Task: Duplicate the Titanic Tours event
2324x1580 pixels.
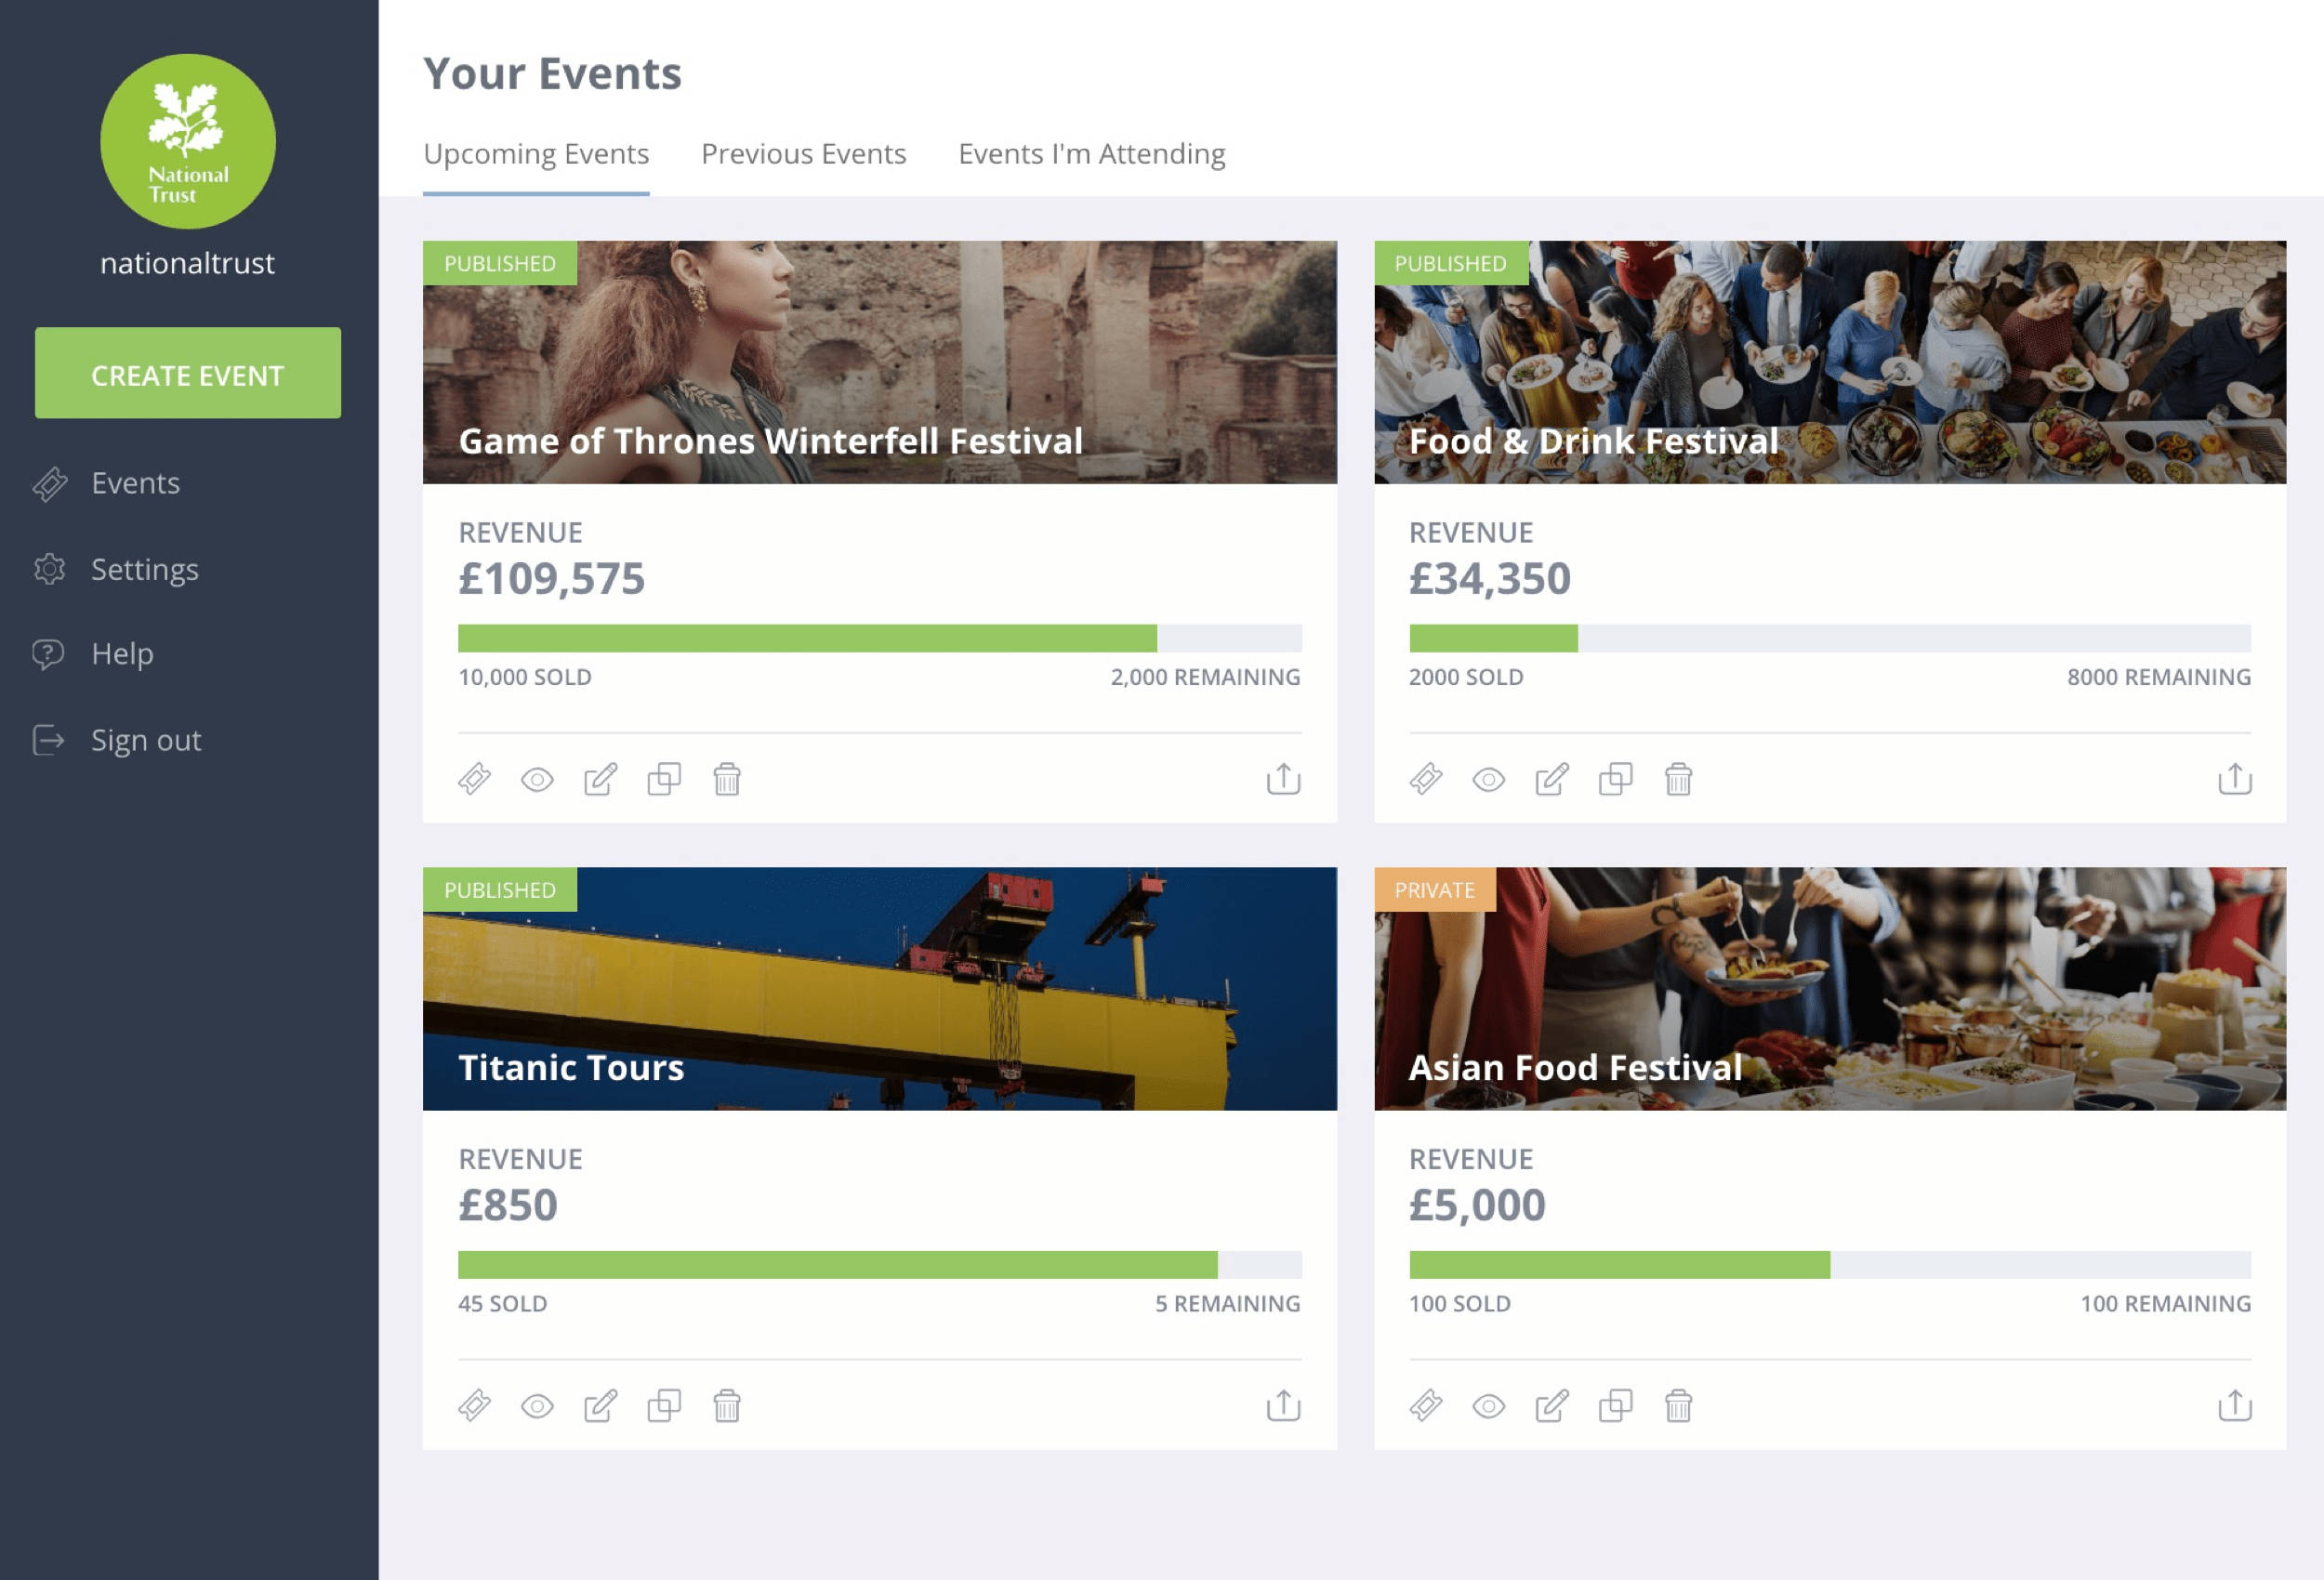Action: [664, 1406]
